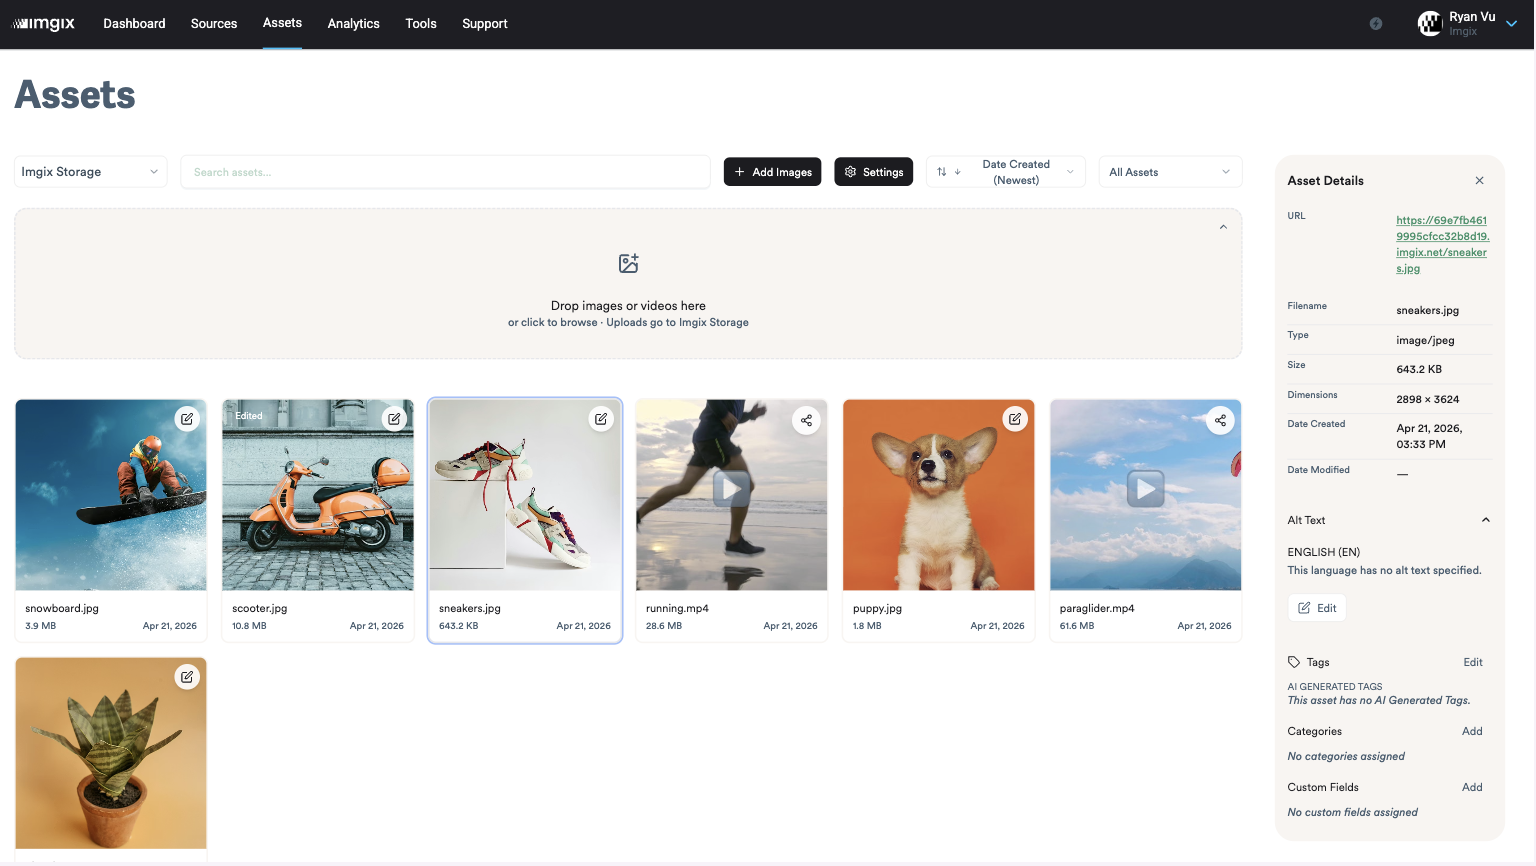Open the All Assets filter dropdown
This screenshot has width=1536, height=866.
point(1169,171)
